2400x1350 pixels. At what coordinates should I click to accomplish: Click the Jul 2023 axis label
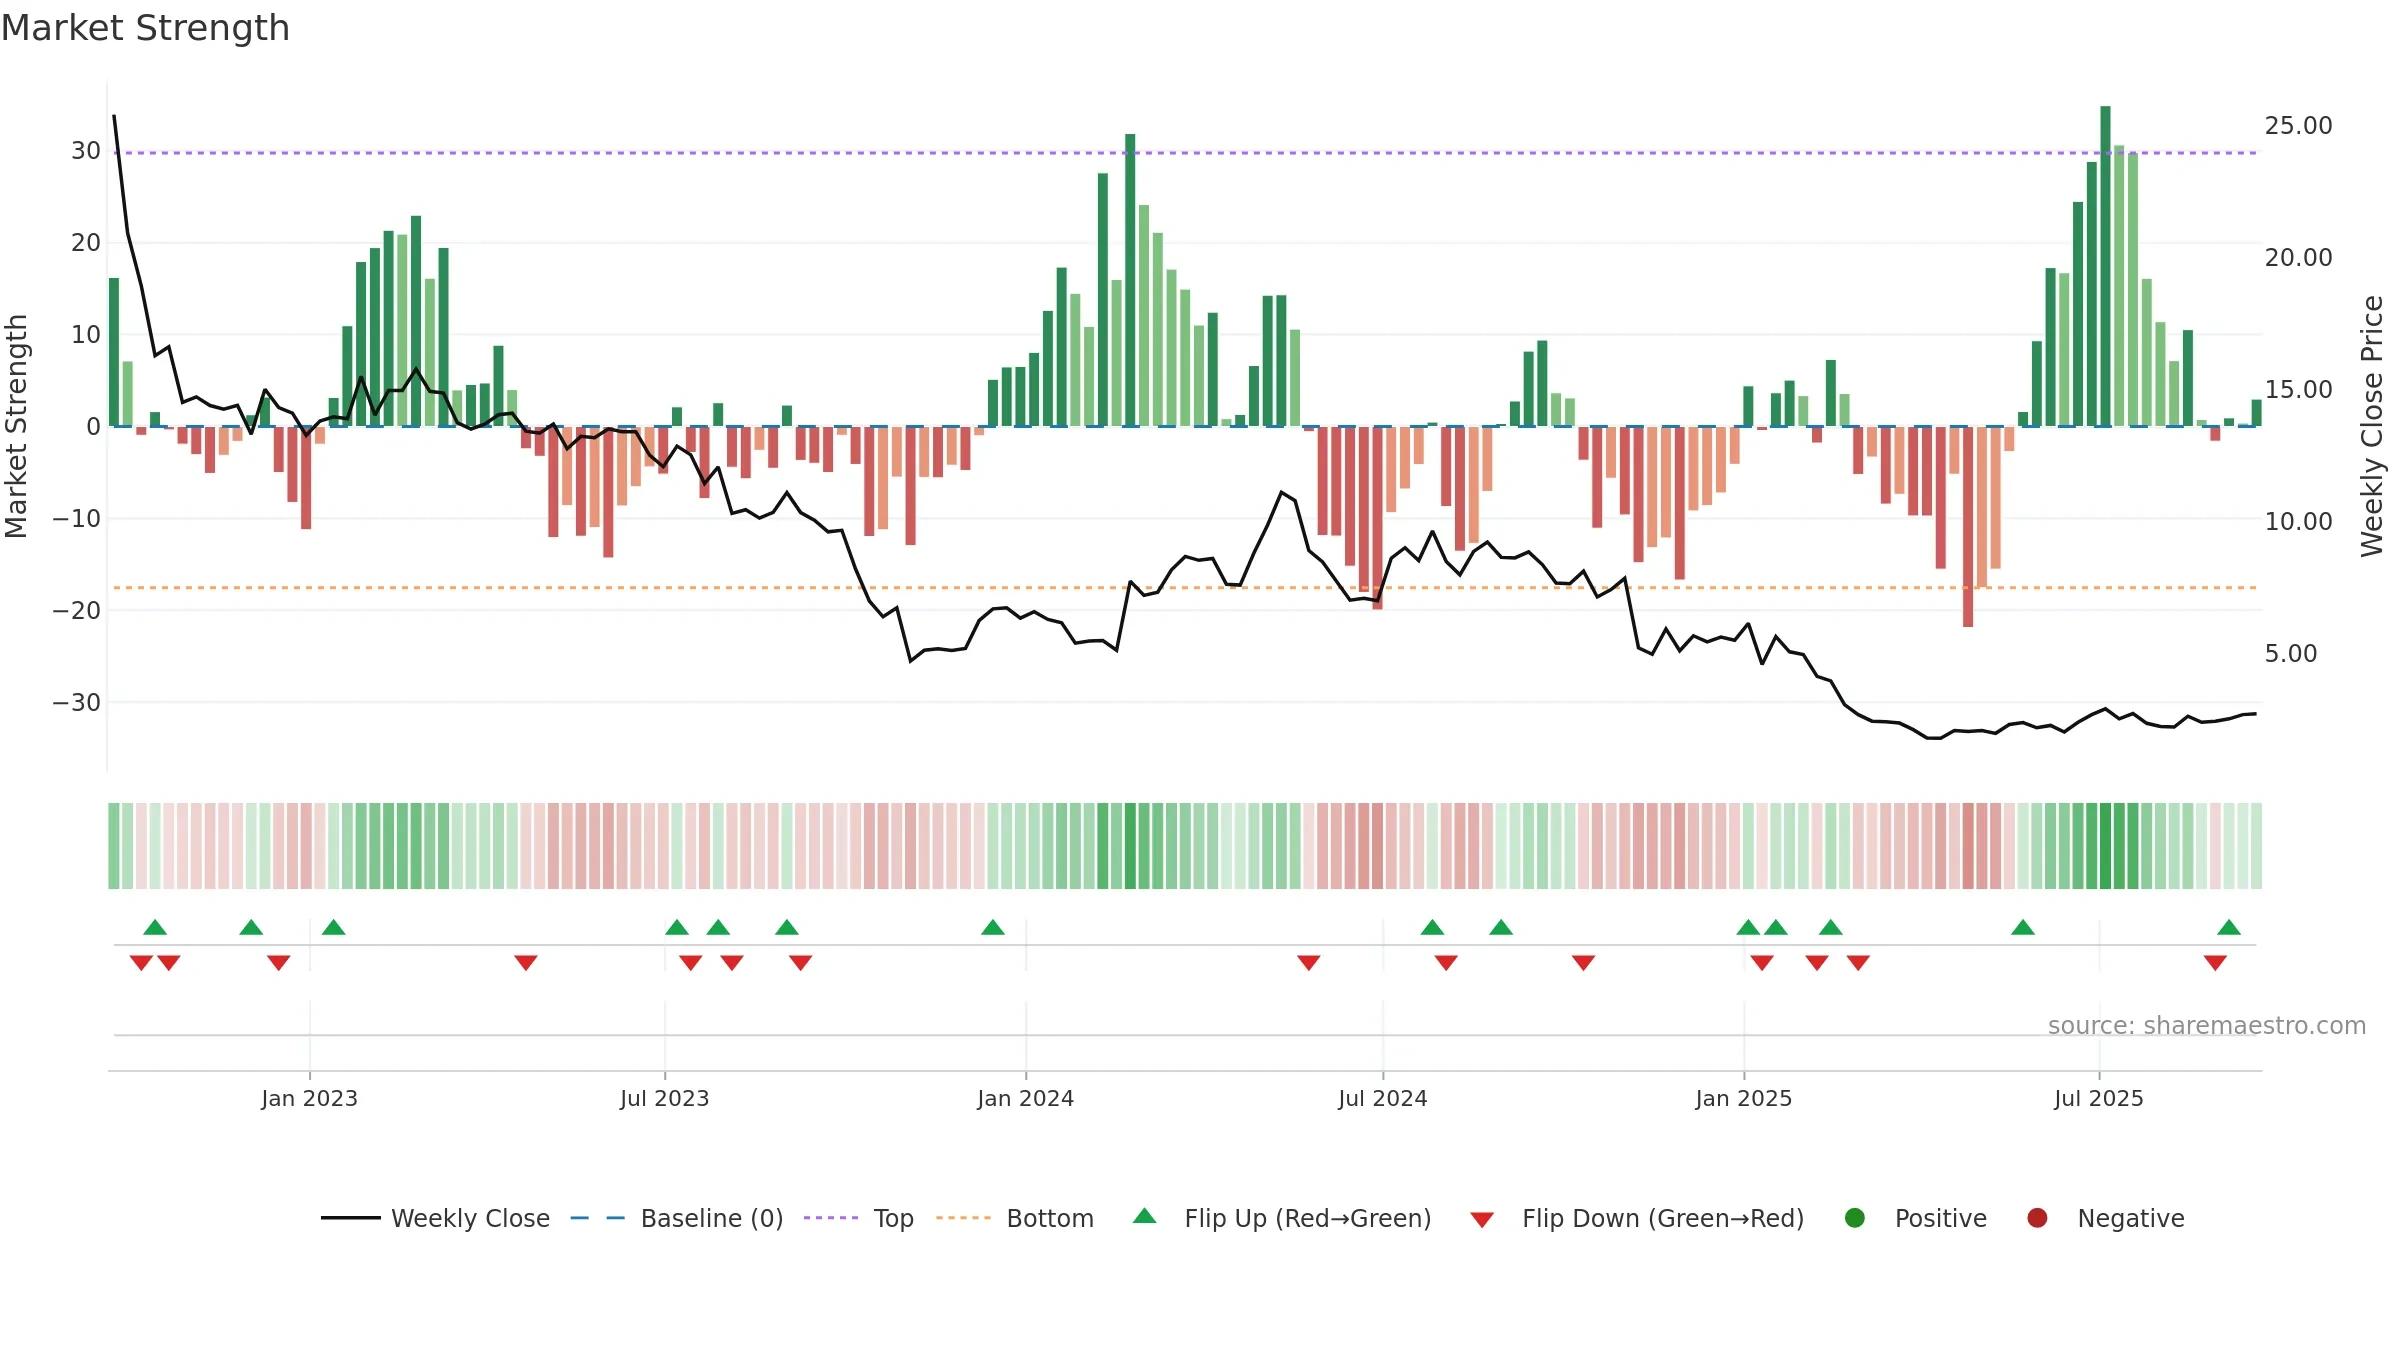[x=664, y=1098]
